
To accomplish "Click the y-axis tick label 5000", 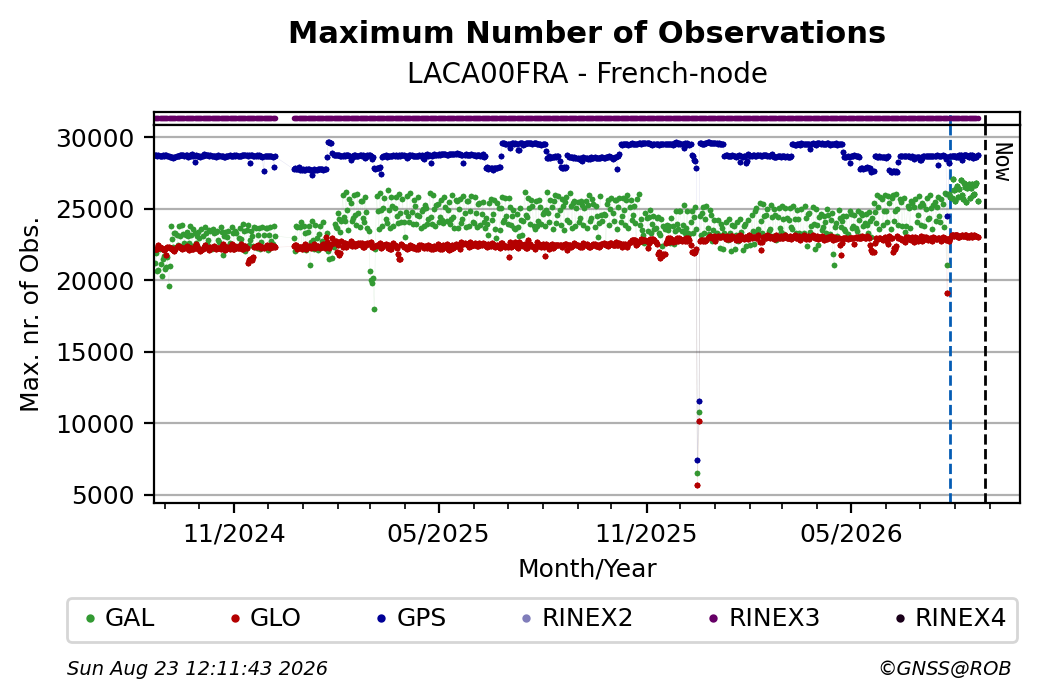I will (x=103, y=495).
